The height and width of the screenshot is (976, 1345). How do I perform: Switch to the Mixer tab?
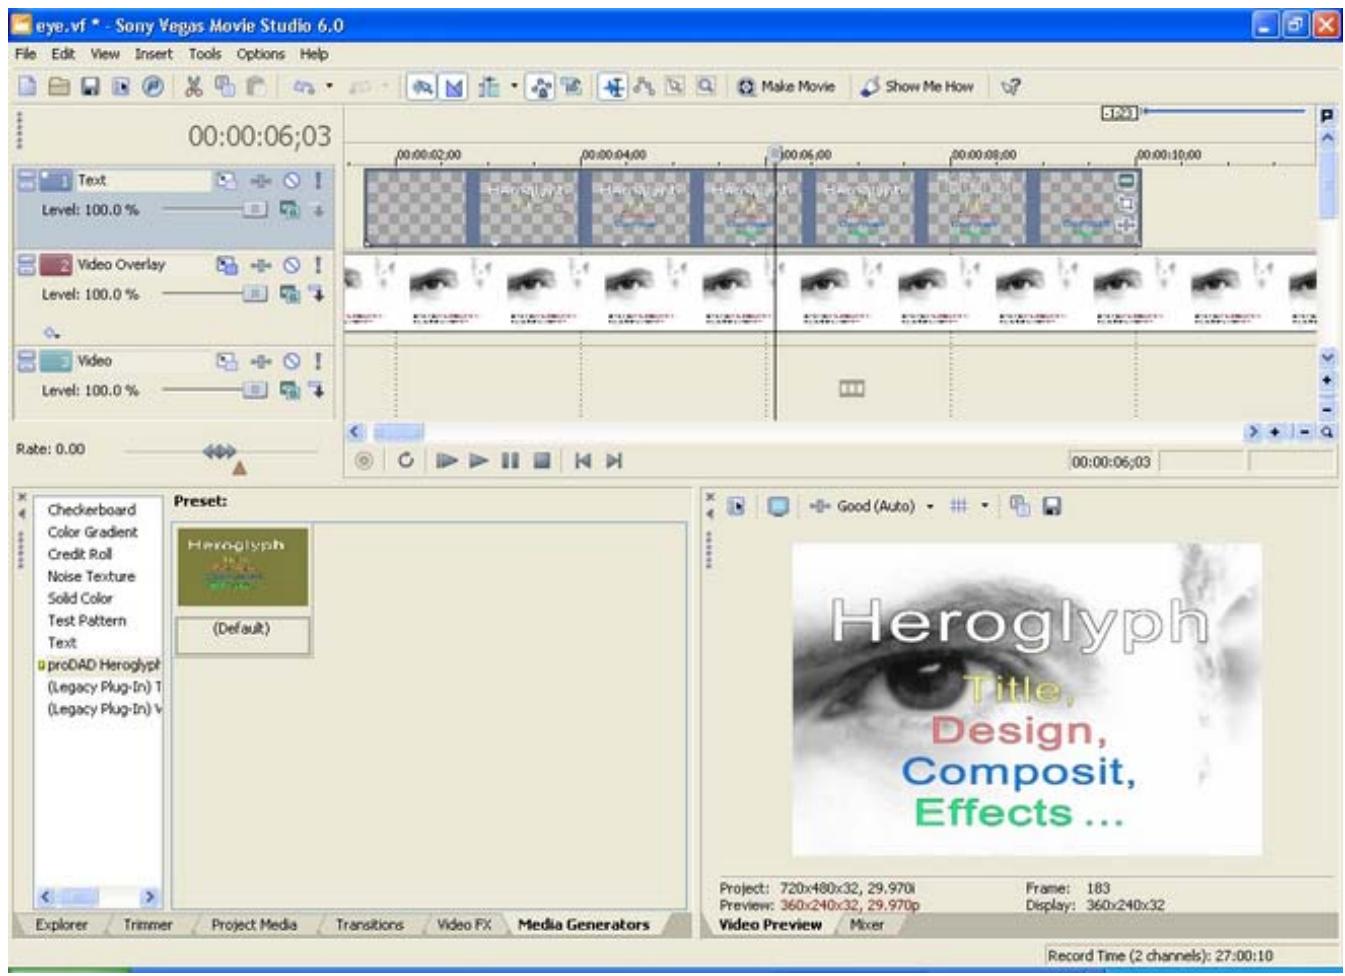(867, 925)
